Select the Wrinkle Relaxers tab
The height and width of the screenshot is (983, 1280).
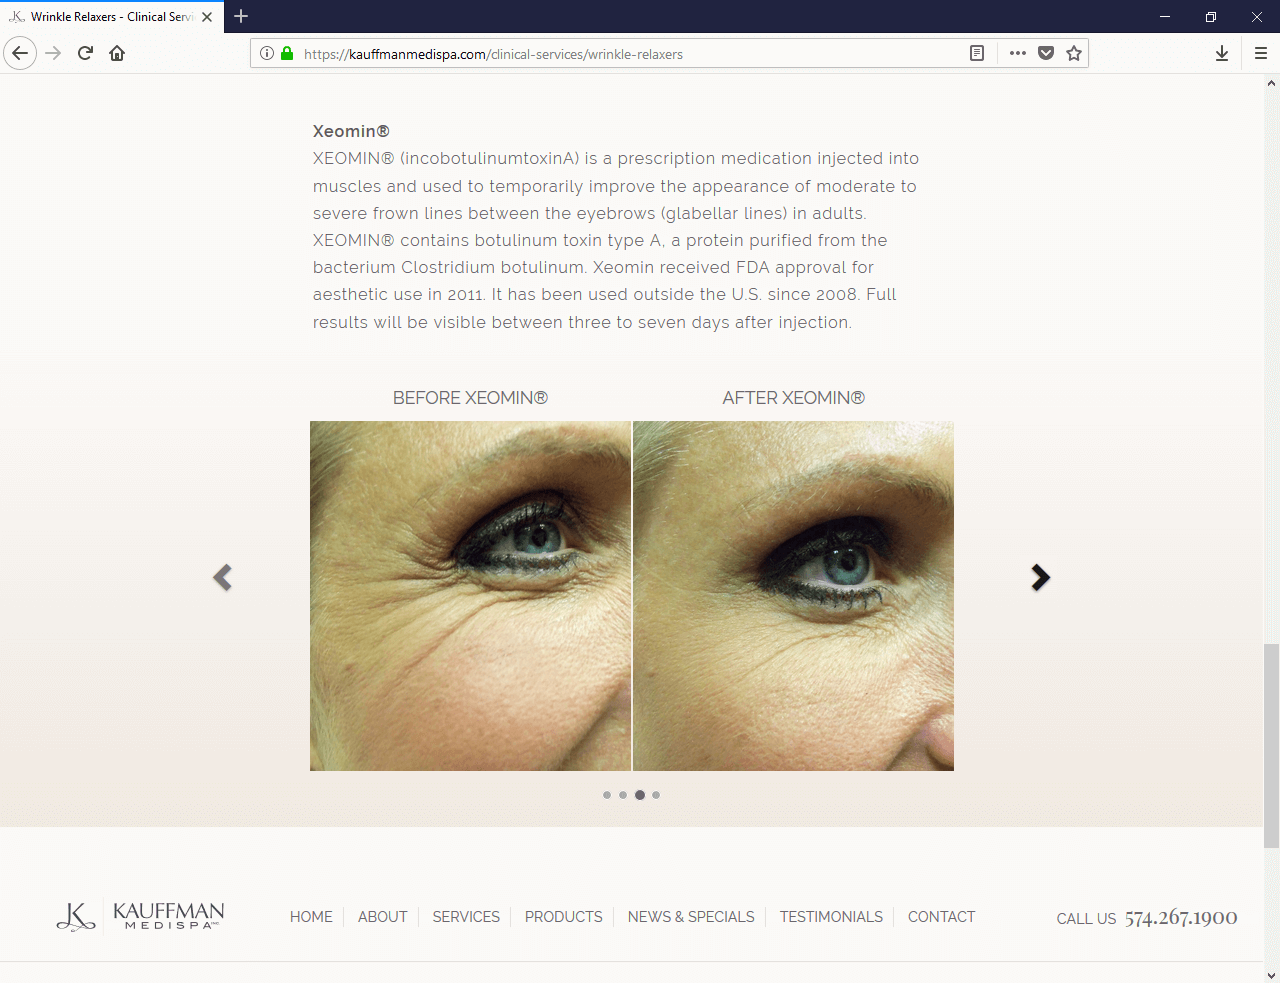click(112, 17)
